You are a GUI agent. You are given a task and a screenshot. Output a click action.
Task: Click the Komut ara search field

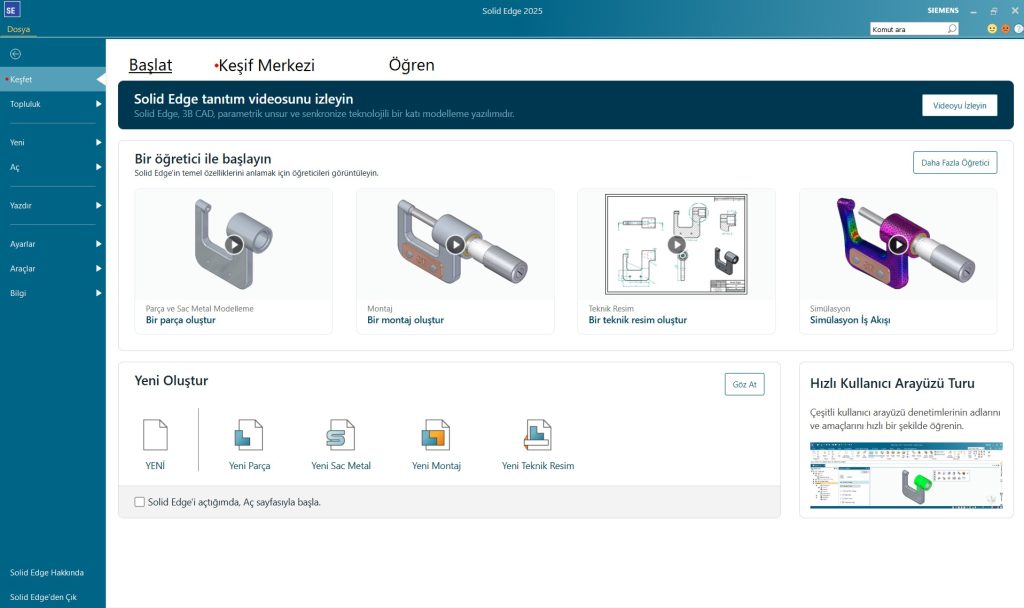coord(908,29)
